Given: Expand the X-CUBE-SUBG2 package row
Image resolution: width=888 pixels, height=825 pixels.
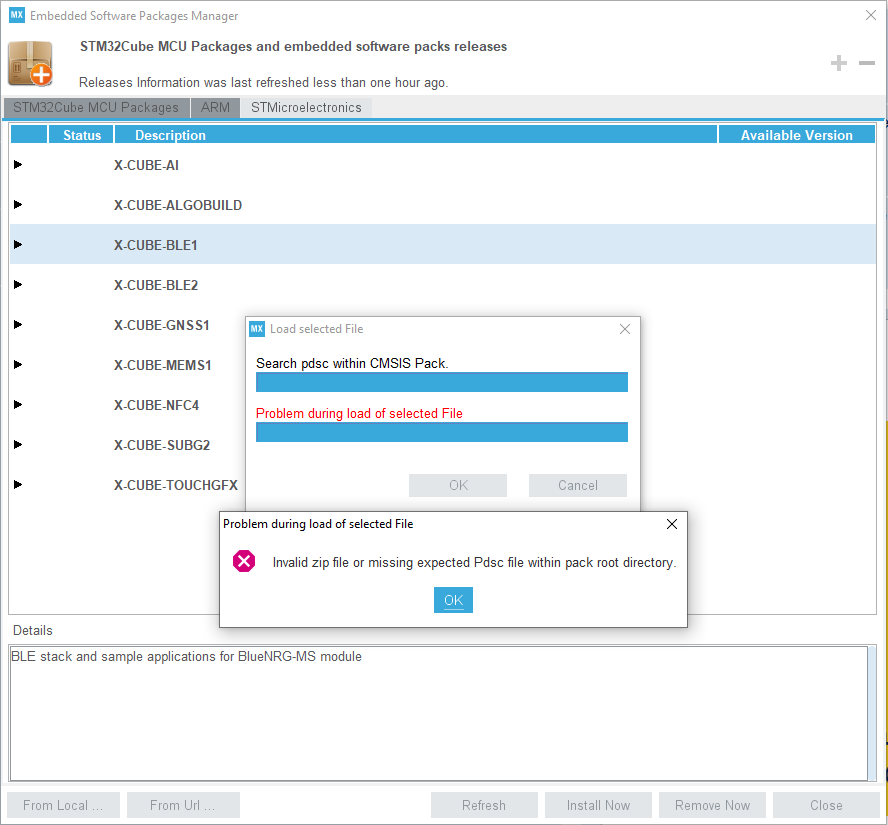Looking at the screenshot, I should (18, 444).
